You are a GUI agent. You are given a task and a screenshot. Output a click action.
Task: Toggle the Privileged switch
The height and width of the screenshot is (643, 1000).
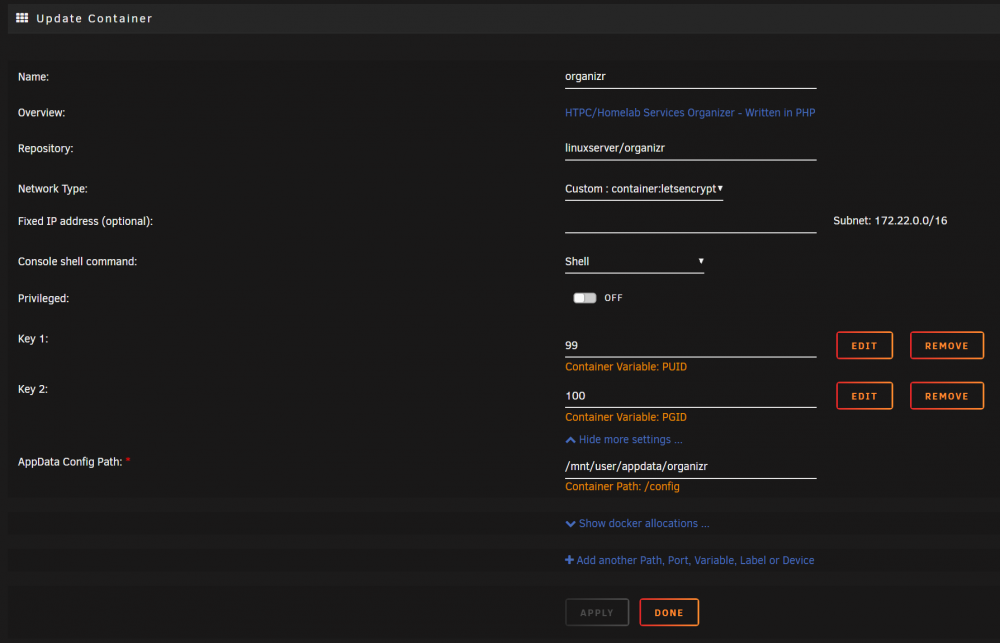click(584, 298)
